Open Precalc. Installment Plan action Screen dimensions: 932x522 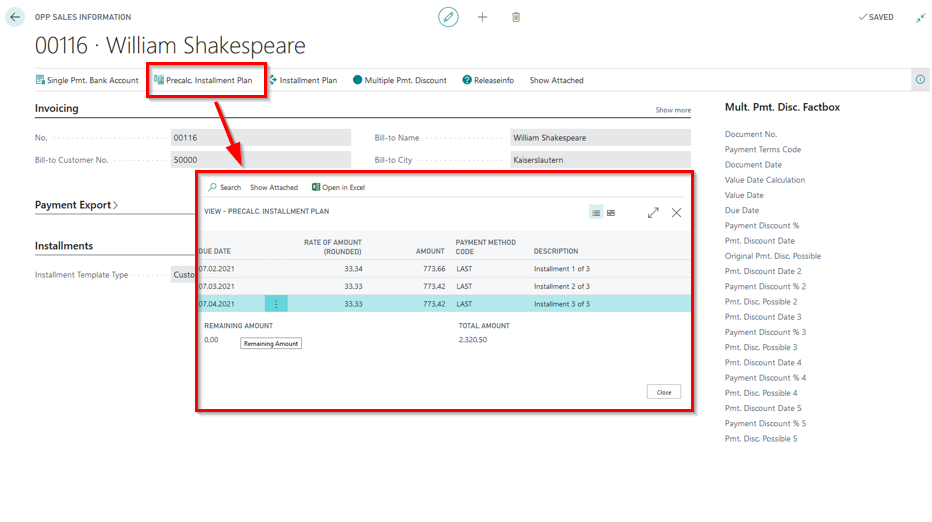point(209,80)
